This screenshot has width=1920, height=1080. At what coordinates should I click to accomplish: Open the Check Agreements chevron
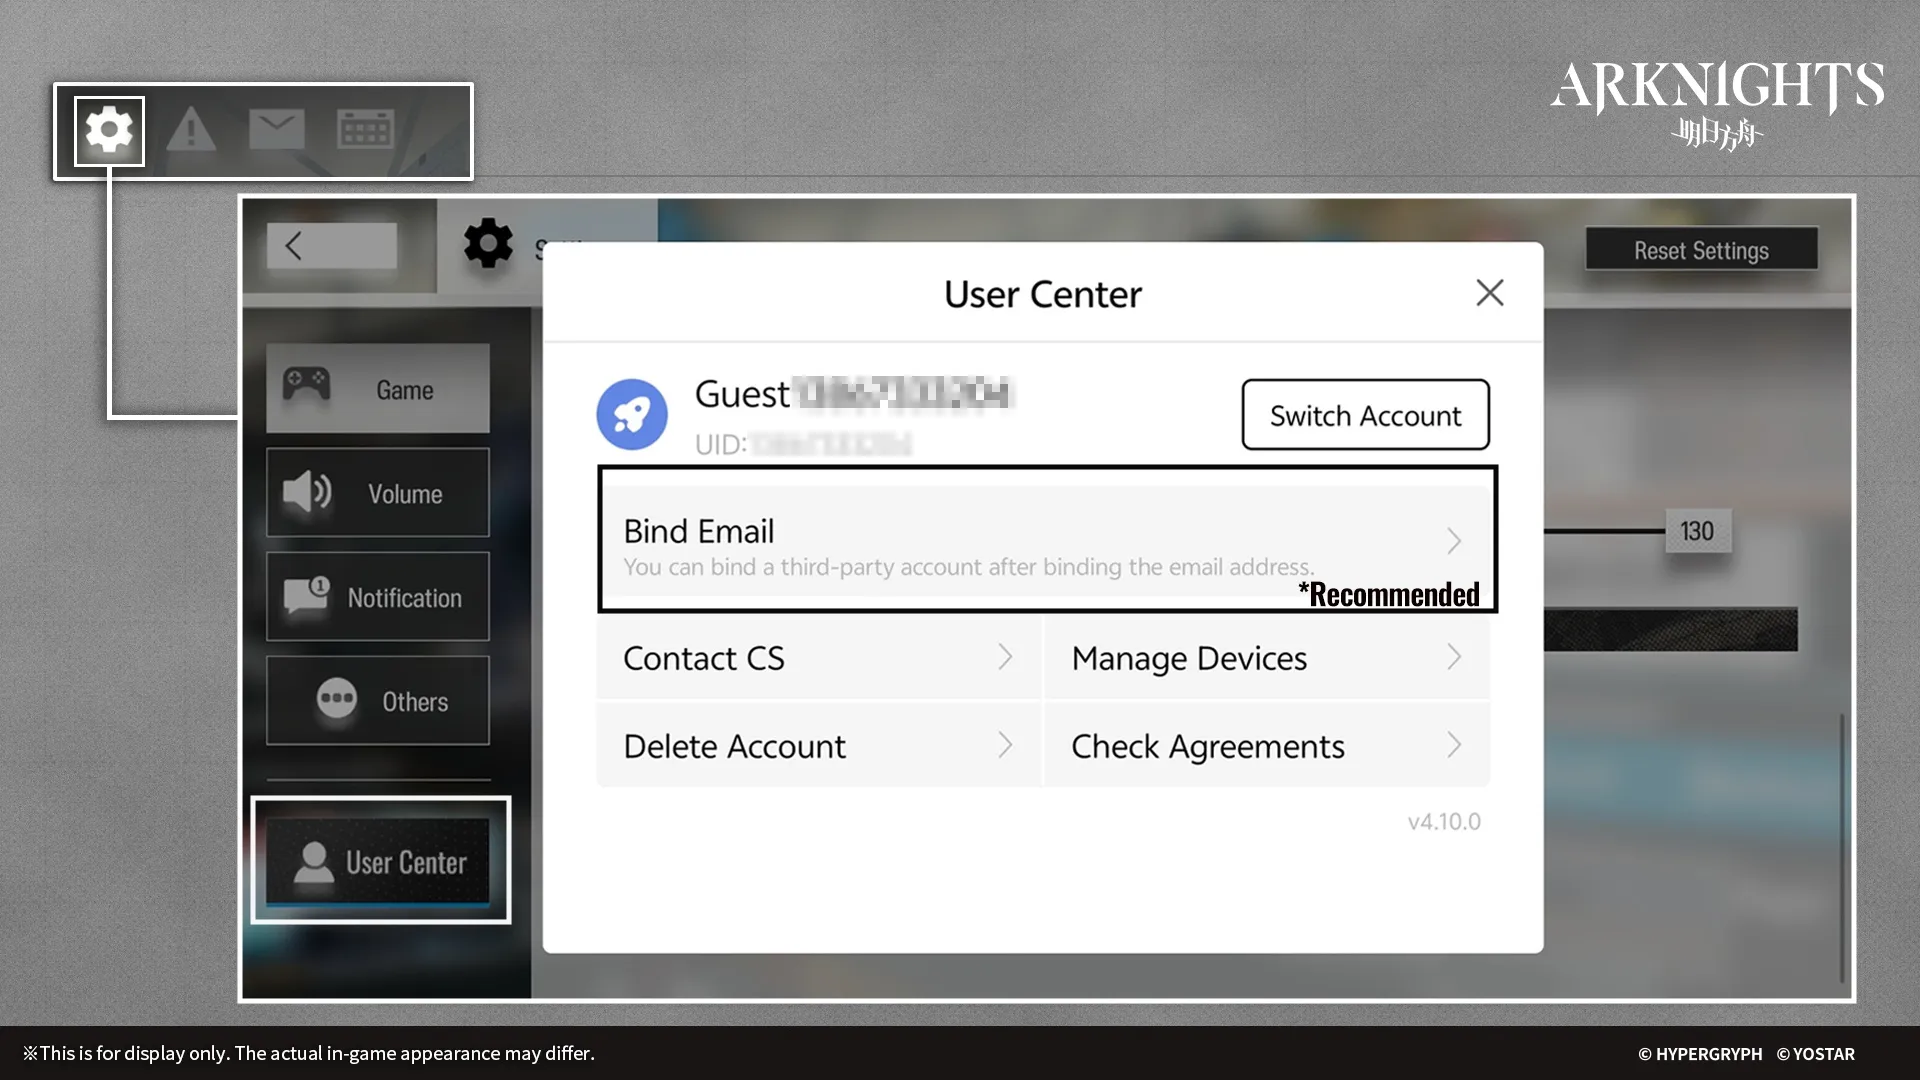(x=1455, y=745)
